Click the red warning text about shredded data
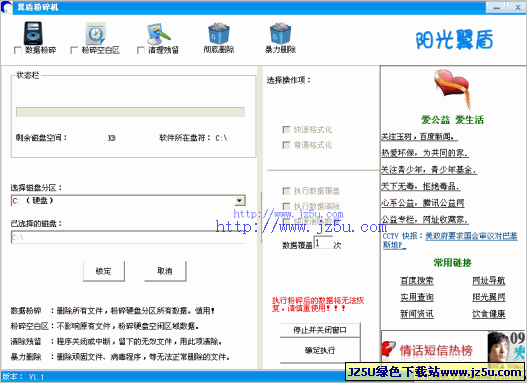527x383 pixels. [318, 304]
